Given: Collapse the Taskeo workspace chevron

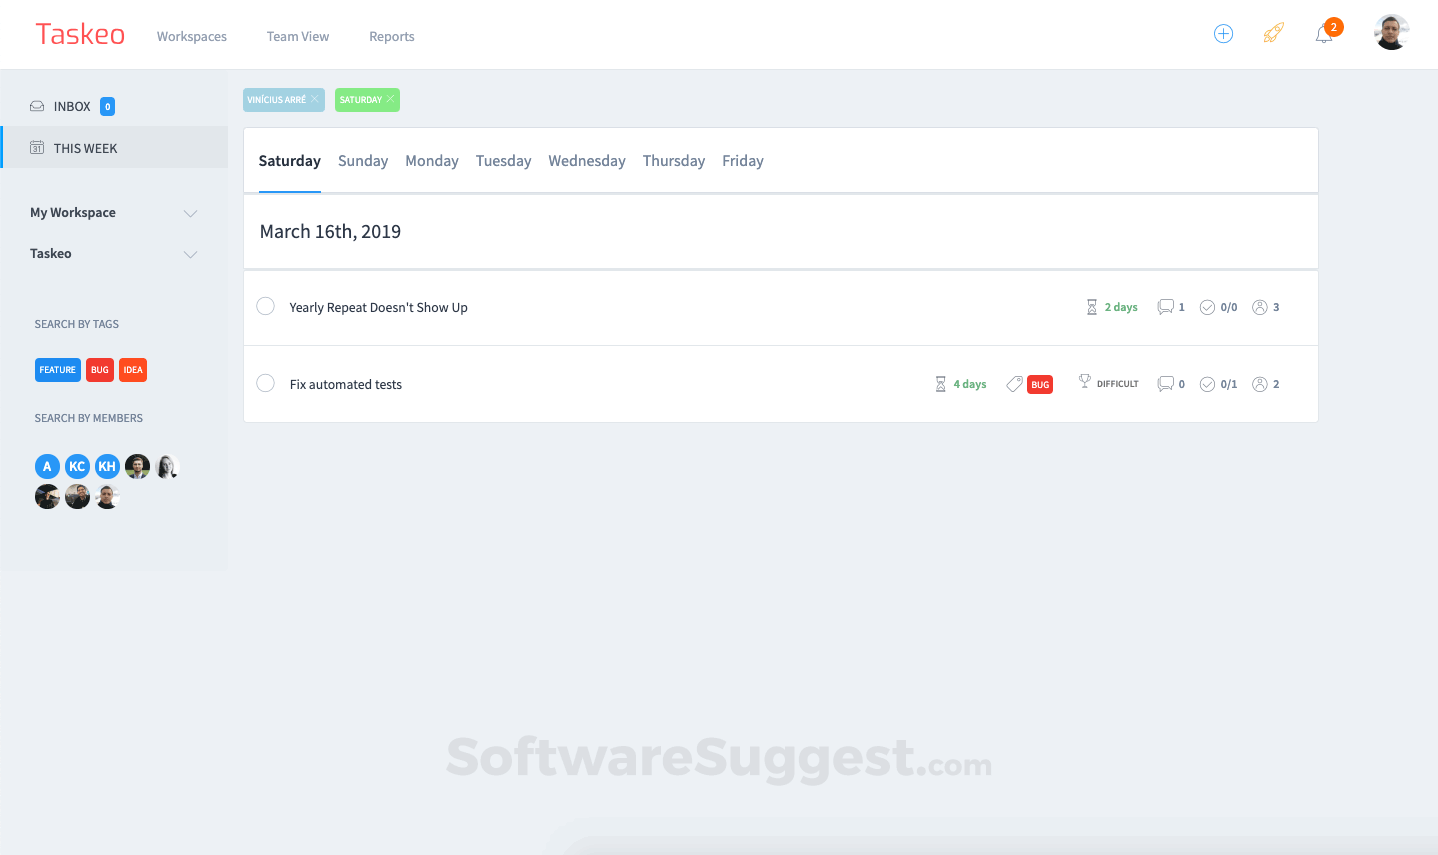Looking at the screenshot, I should pyautogui.click(x=190, y=254).
